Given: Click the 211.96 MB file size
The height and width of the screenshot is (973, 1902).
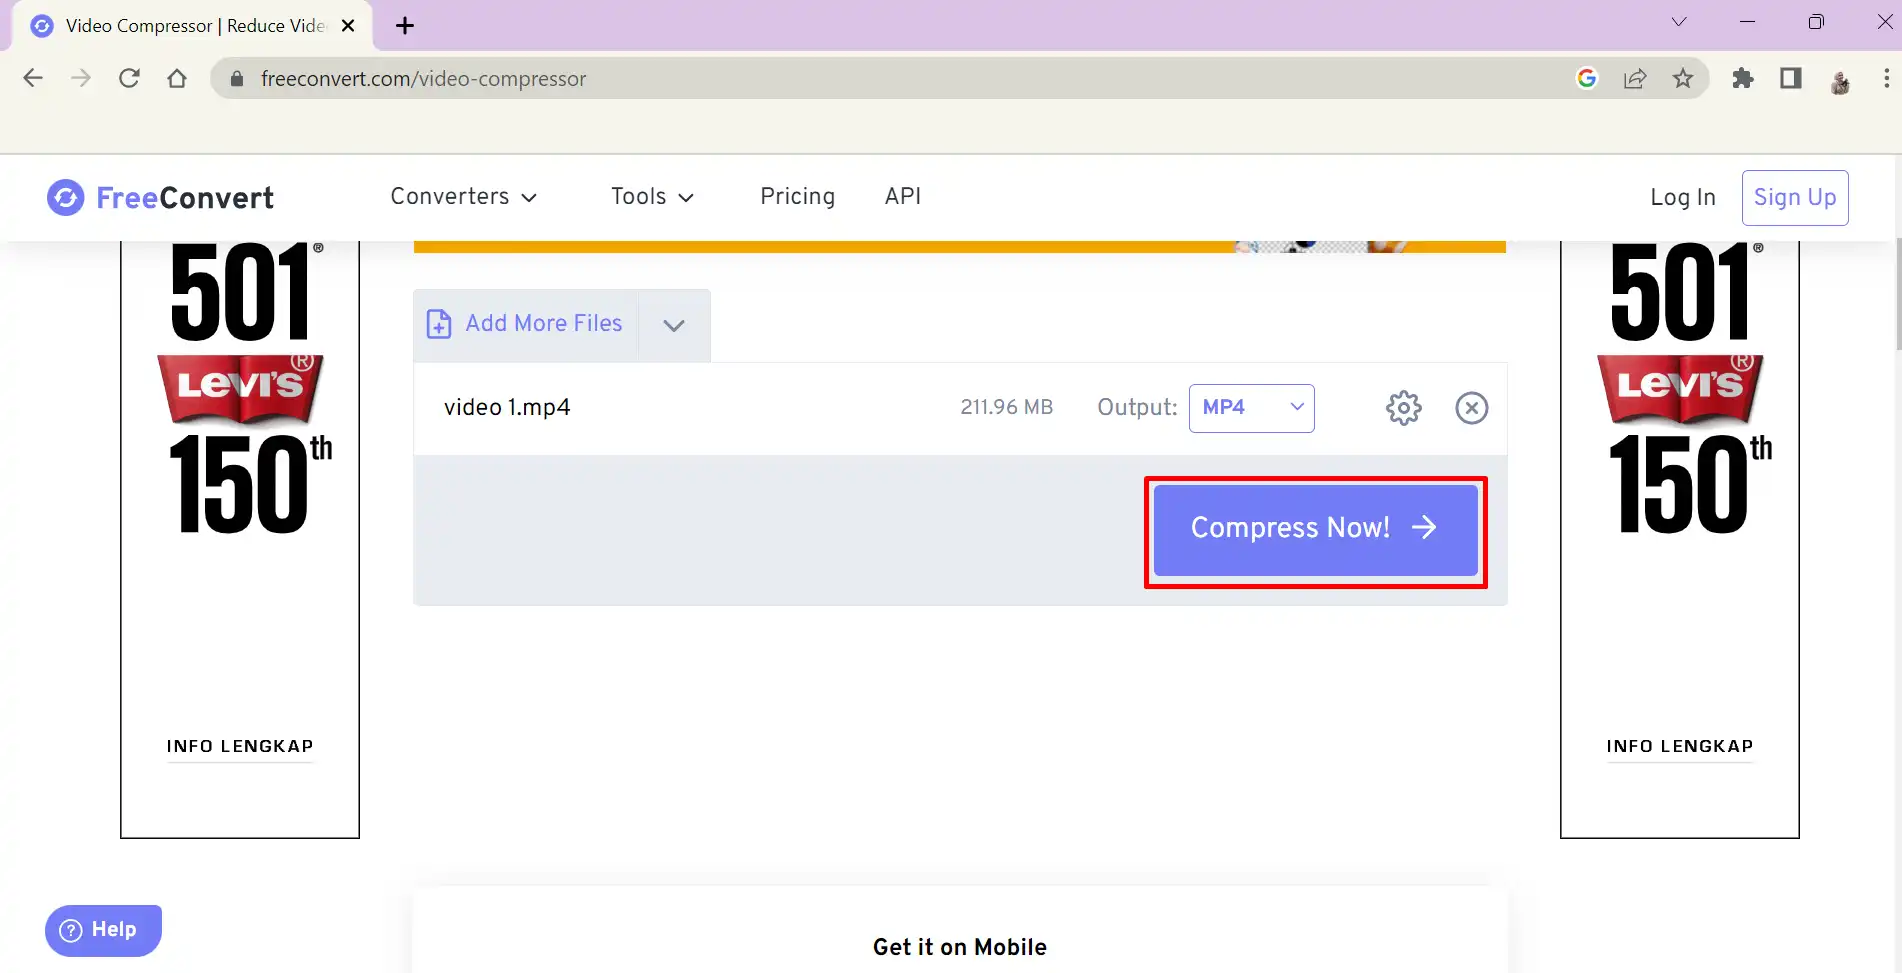Looking at the screenshot, I should tap(1006, 408).
